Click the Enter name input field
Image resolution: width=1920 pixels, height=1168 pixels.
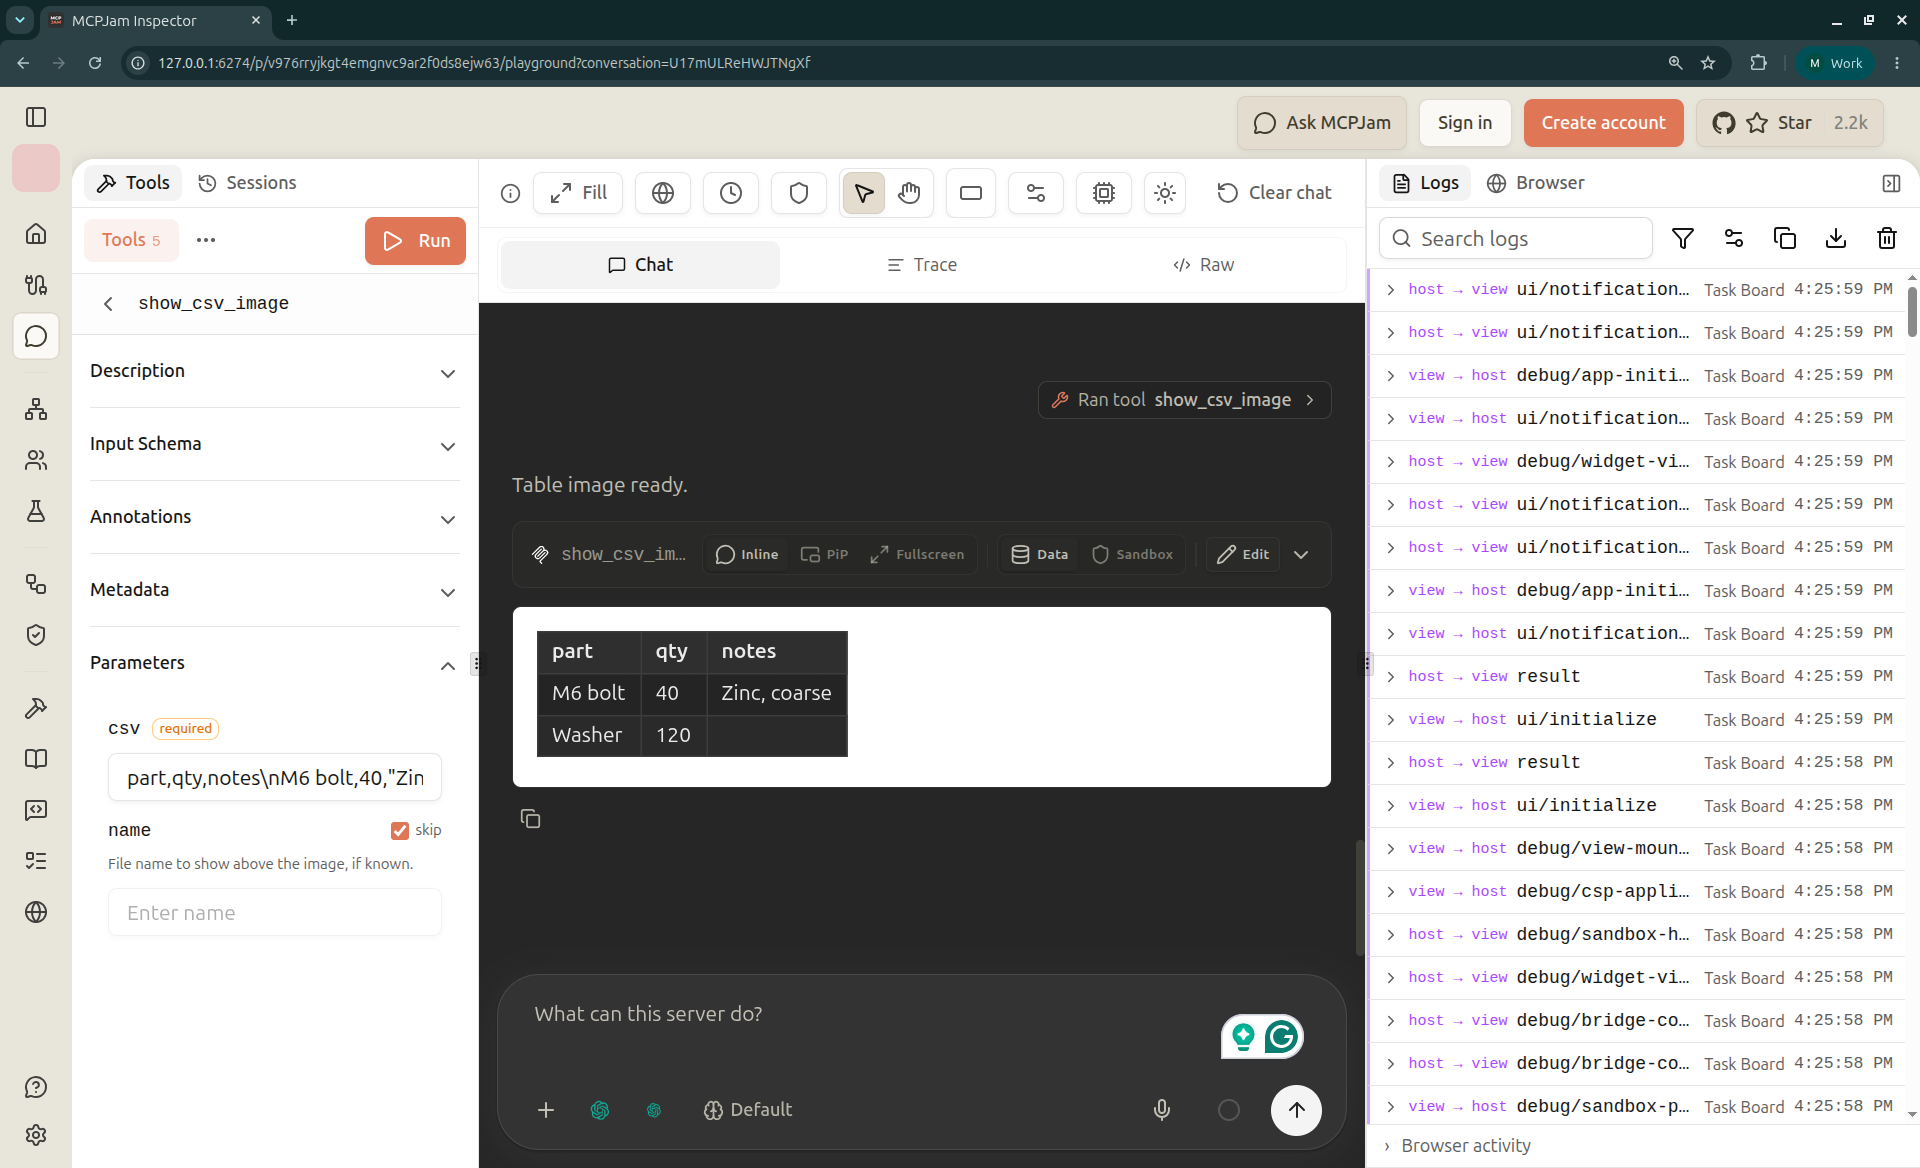[275, 912]
